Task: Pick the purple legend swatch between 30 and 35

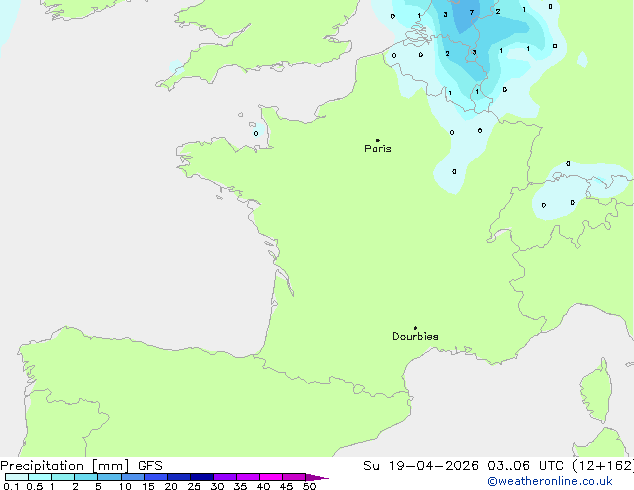Action: coord(224,477)
